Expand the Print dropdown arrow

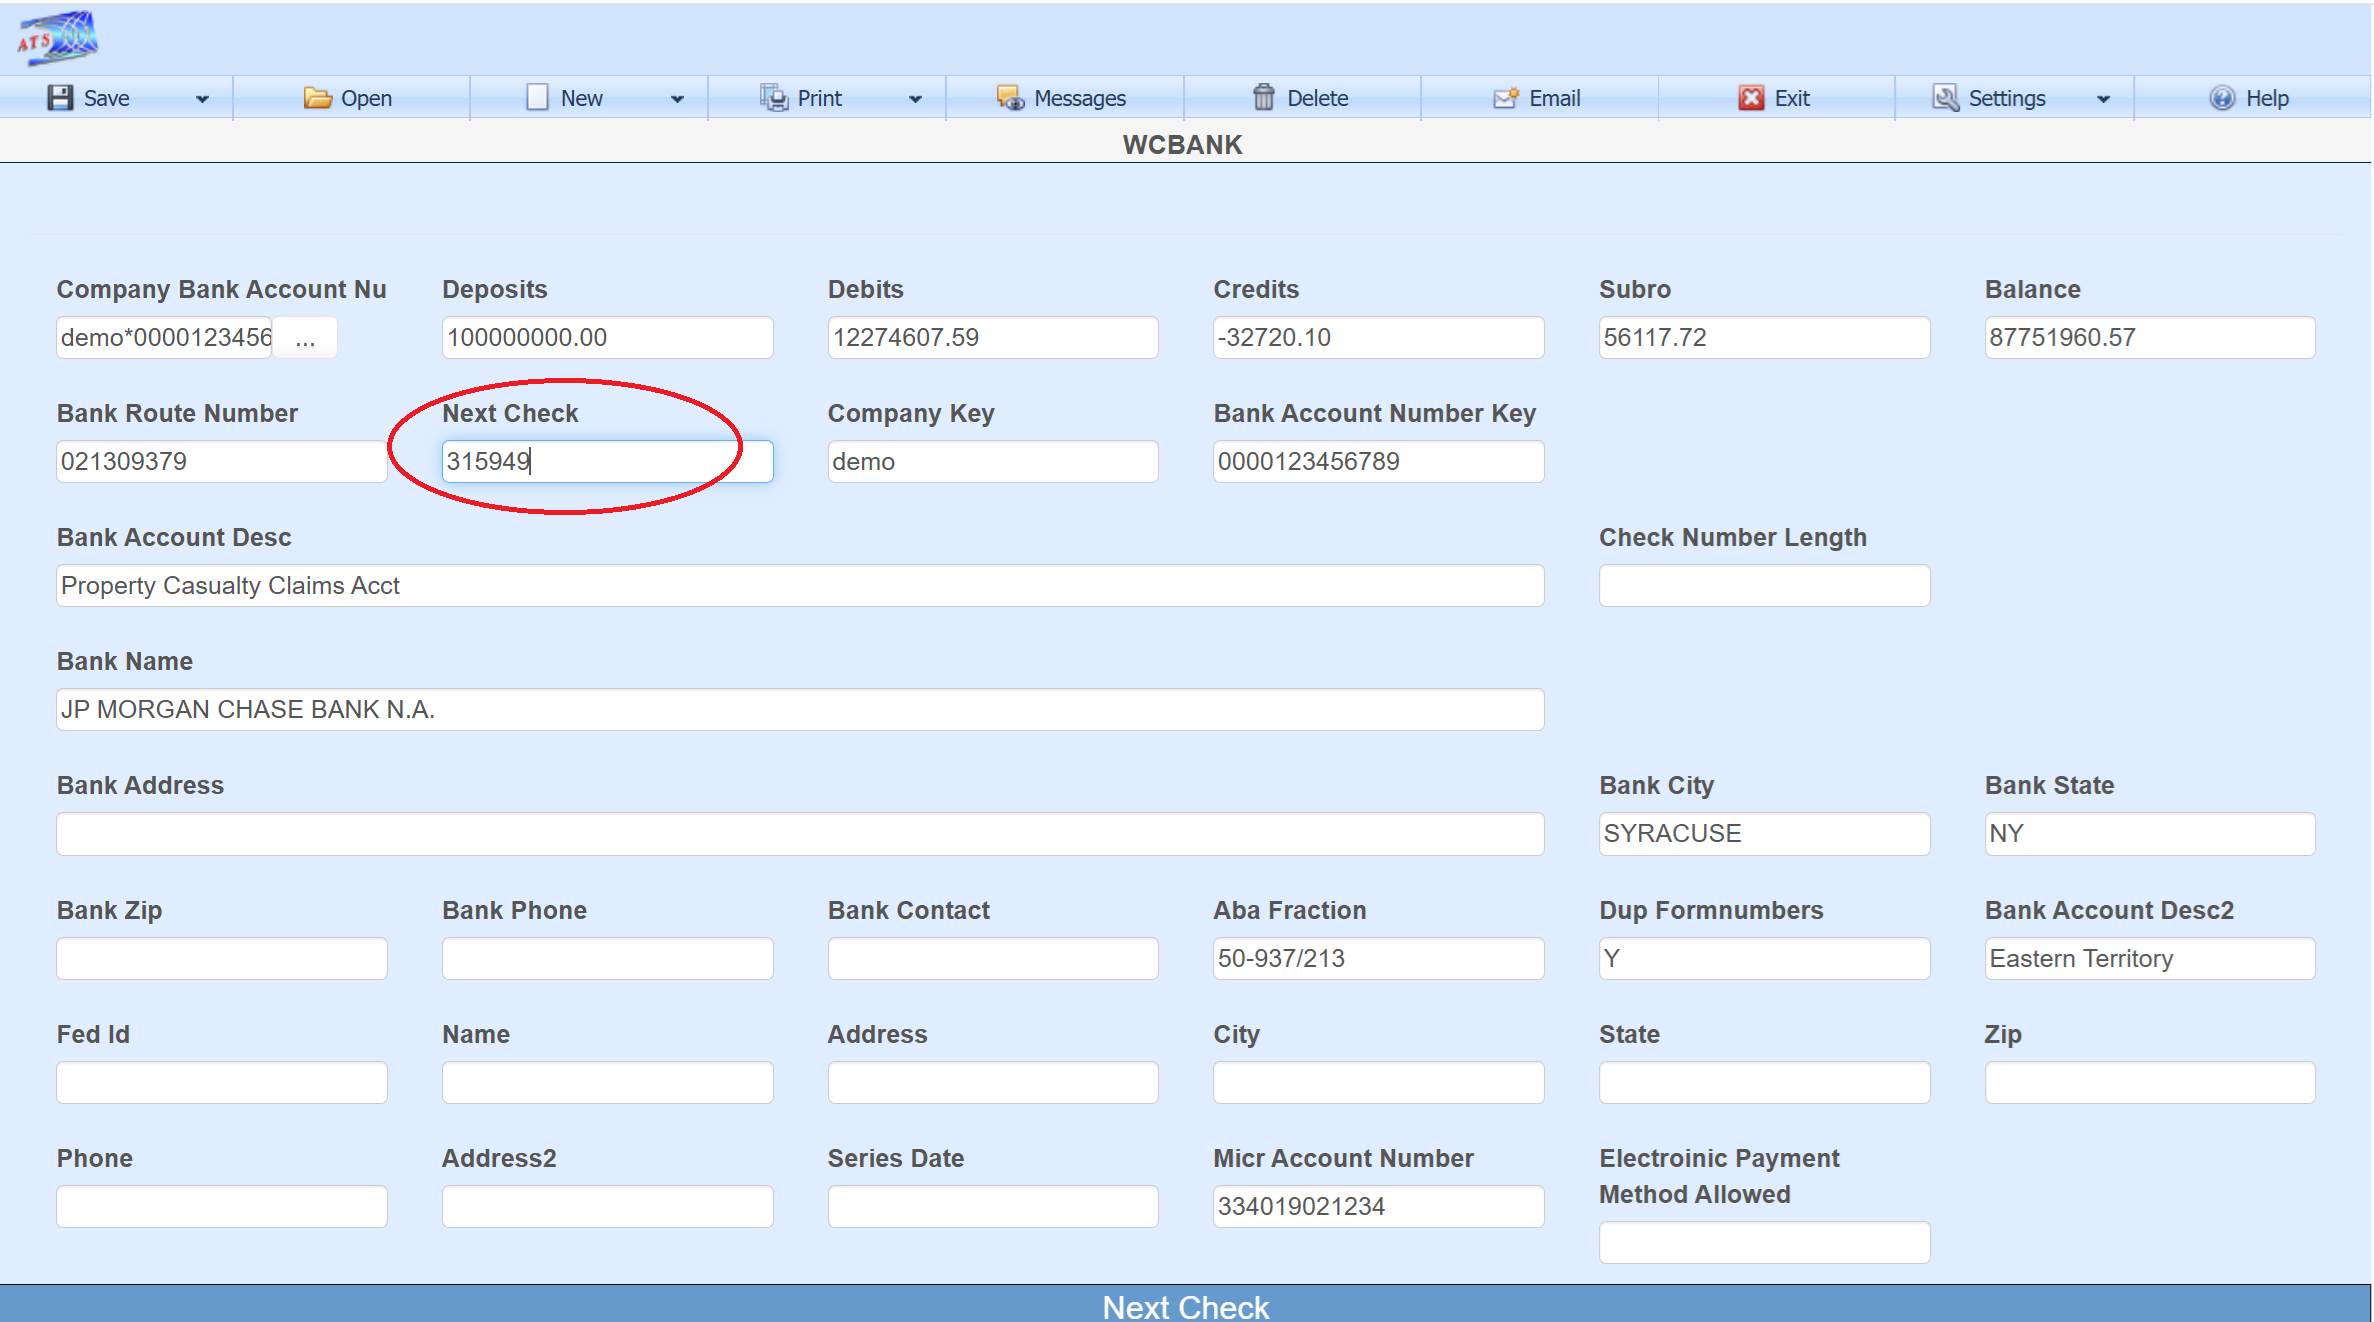coord(915,99)
